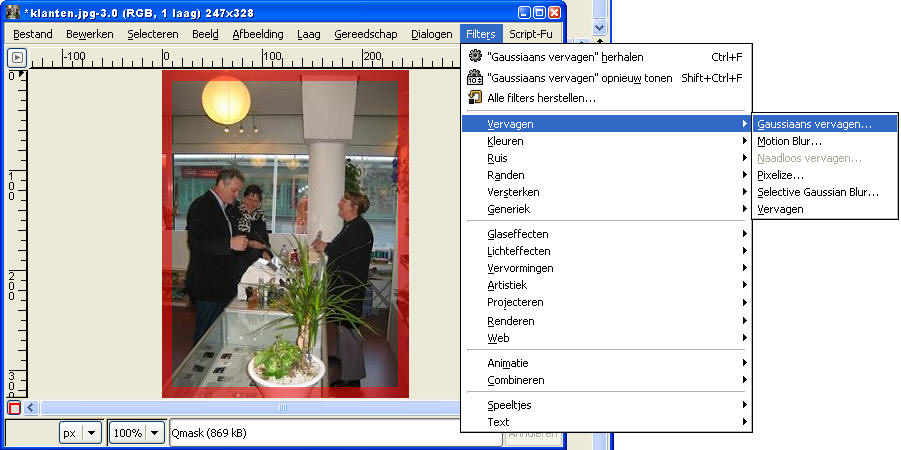Open the Script-Fu menu

pos(530,34)
